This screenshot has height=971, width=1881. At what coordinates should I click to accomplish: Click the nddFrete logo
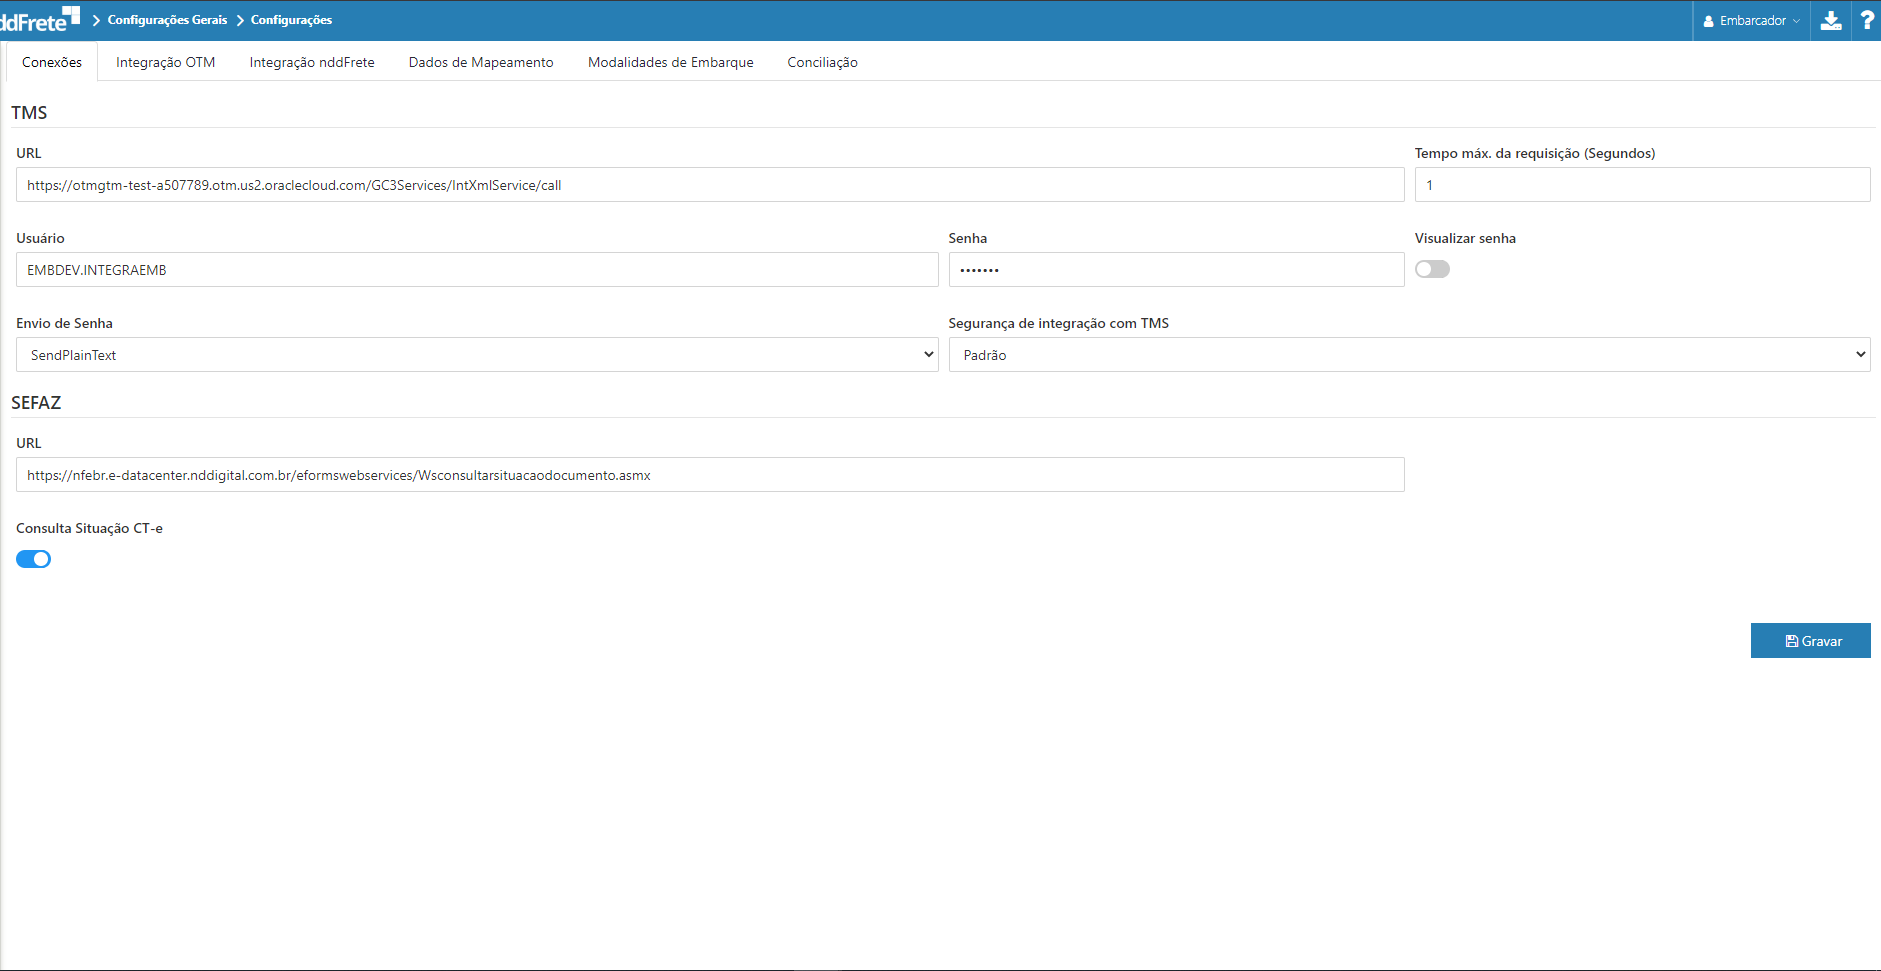(40, 20)
